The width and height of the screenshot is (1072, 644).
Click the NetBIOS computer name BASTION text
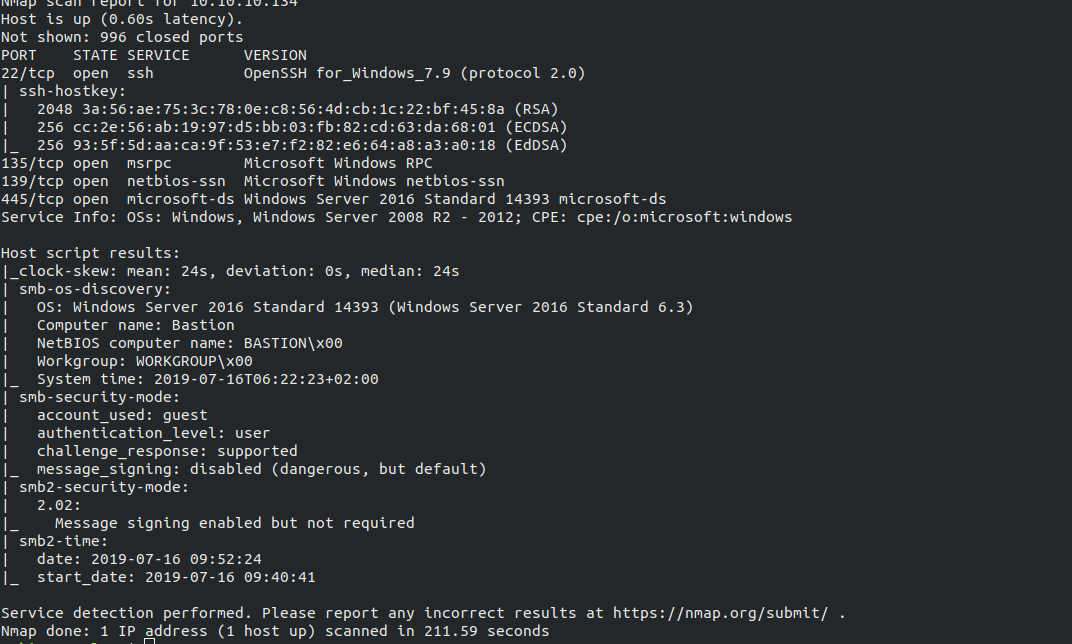click(x=189, y=343)
